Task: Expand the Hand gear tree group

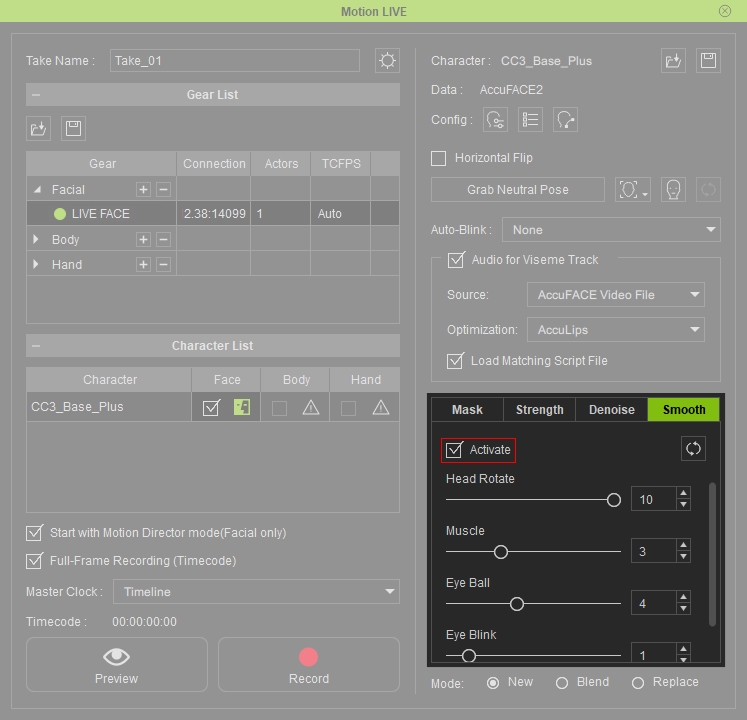Action: (x=36, y=264)
